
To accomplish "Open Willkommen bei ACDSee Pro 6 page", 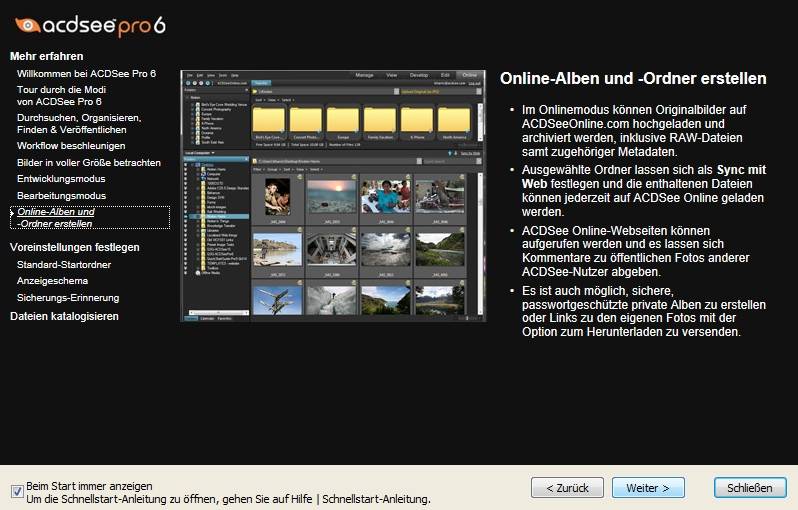I will click(87, 74).
